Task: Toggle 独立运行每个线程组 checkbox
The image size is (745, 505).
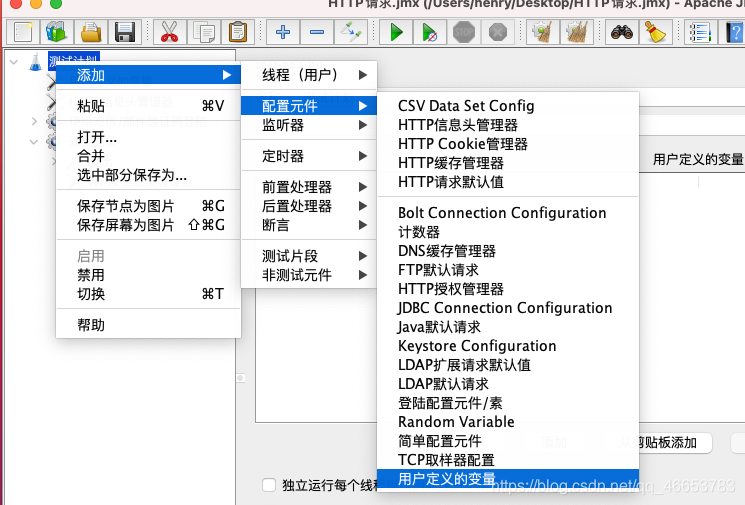Action: click(x=269, y=485)
